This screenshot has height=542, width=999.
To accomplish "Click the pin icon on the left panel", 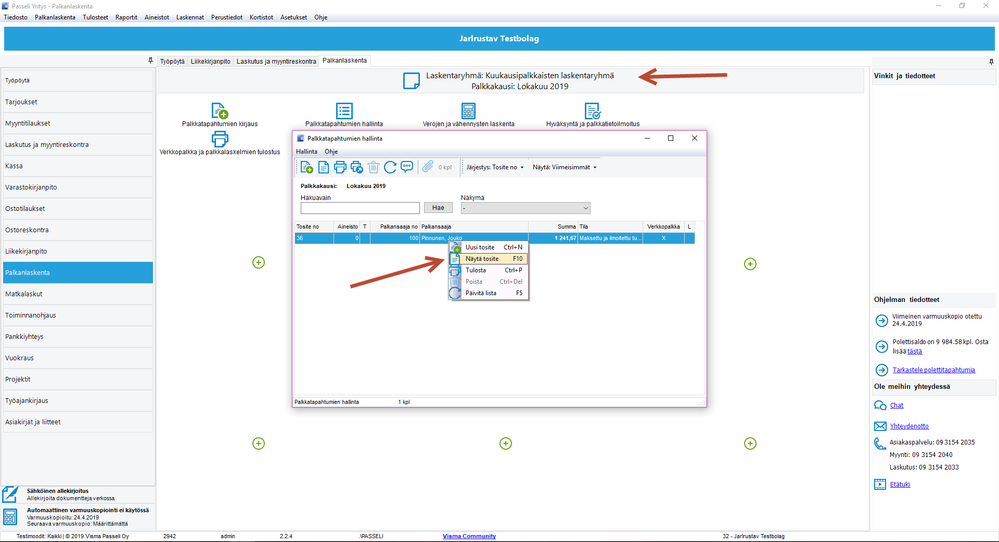I will pos(150,61).
